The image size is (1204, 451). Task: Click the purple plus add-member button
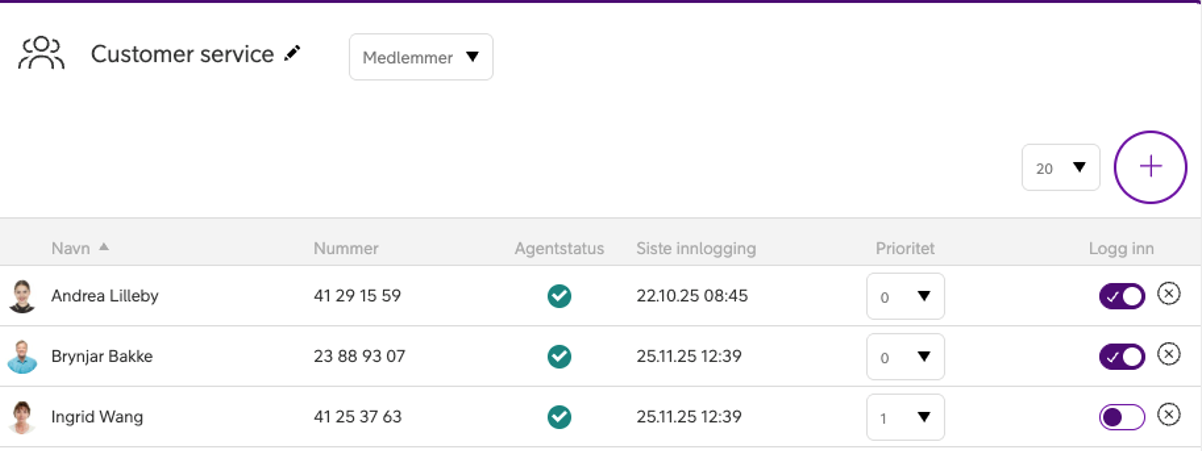pyautogui.click(x=1150, y=167)
